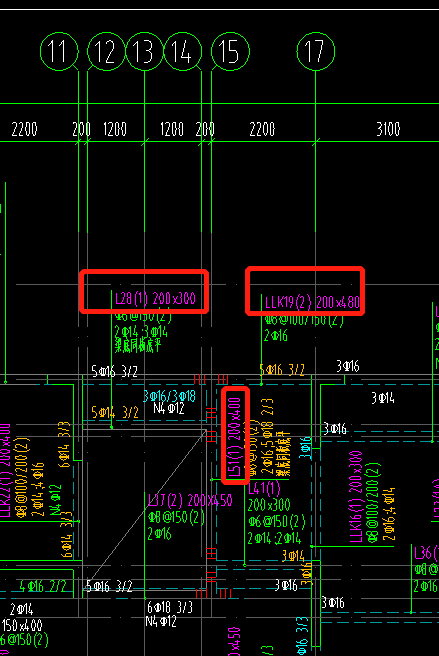Select green rebar text 4Φ16 2/2

[43, 586]
